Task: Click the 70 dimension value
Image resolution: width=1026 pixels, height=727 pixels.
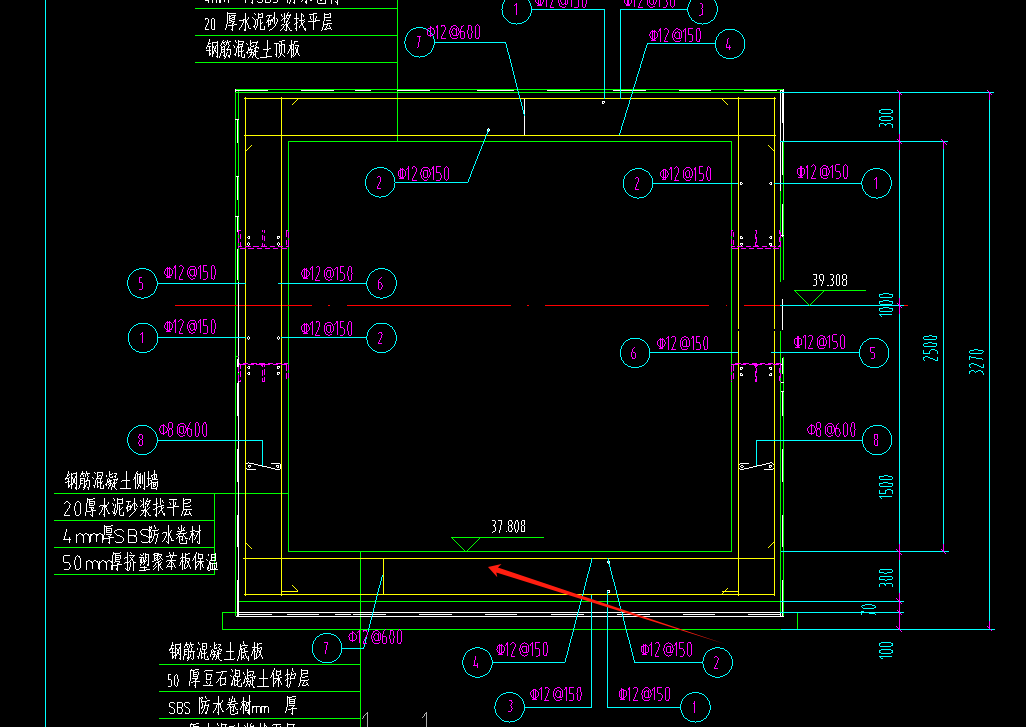Action: pyautogui.click(x=868, y=609)
